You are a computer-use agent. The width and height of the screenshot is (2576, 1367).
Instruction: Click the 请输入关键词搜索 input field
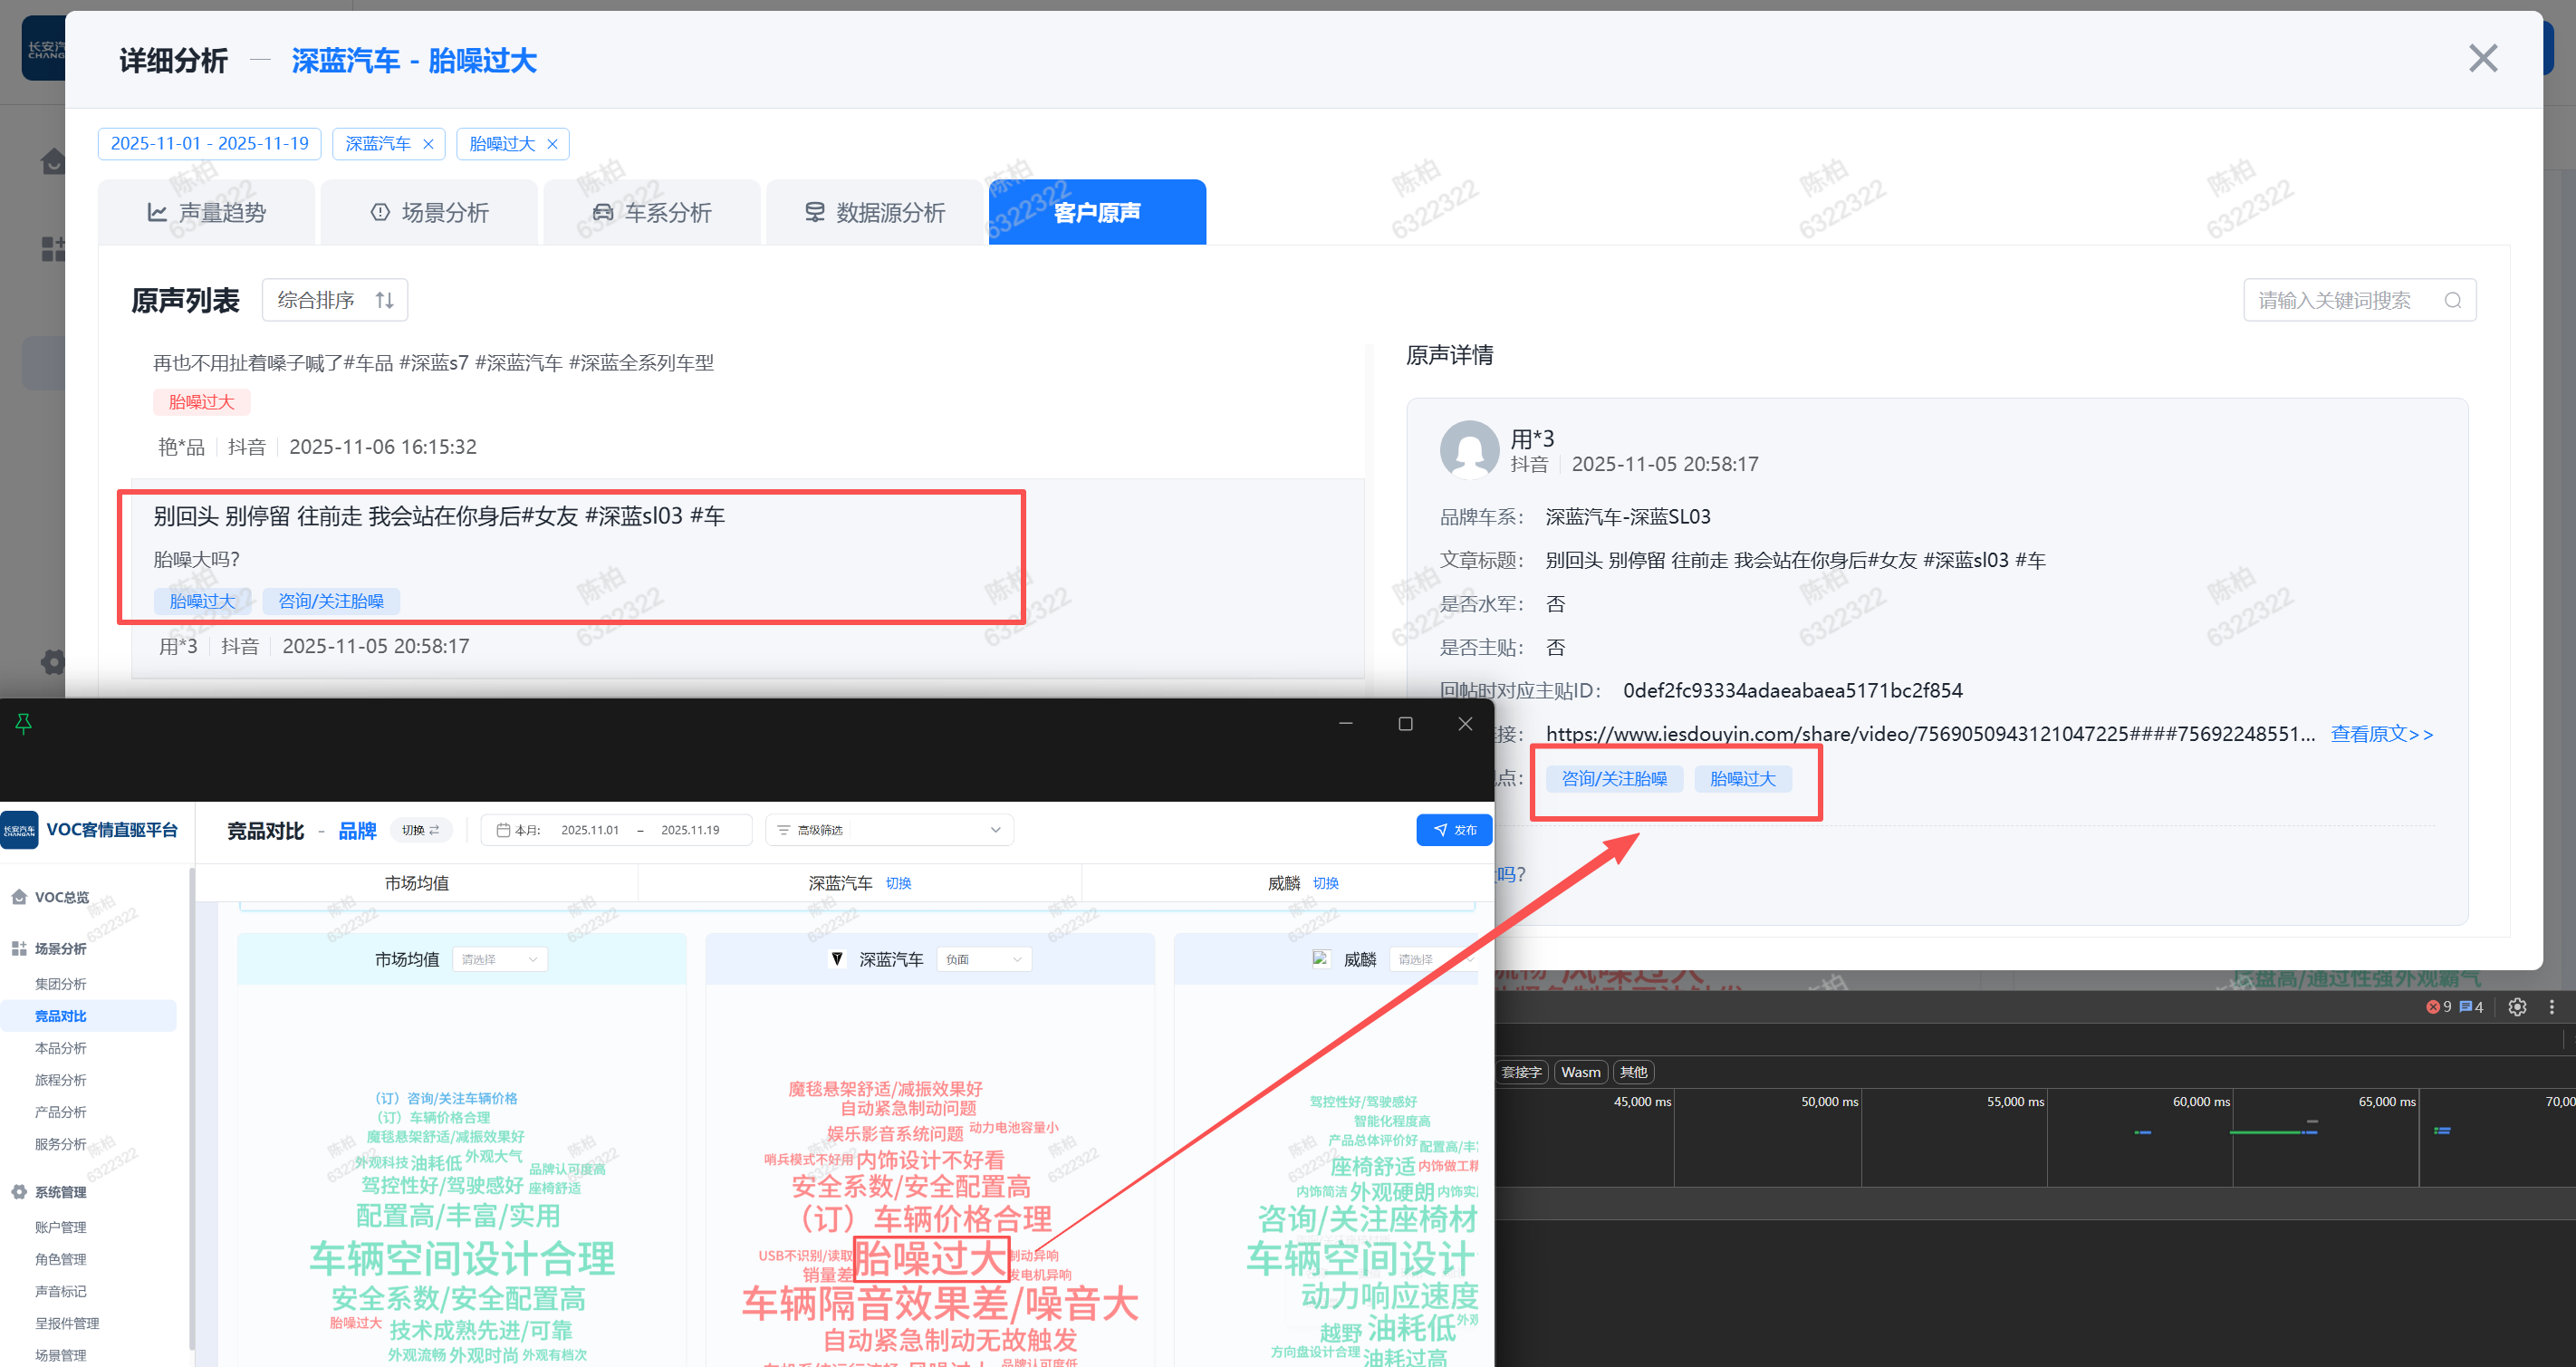click(2335, 301)
